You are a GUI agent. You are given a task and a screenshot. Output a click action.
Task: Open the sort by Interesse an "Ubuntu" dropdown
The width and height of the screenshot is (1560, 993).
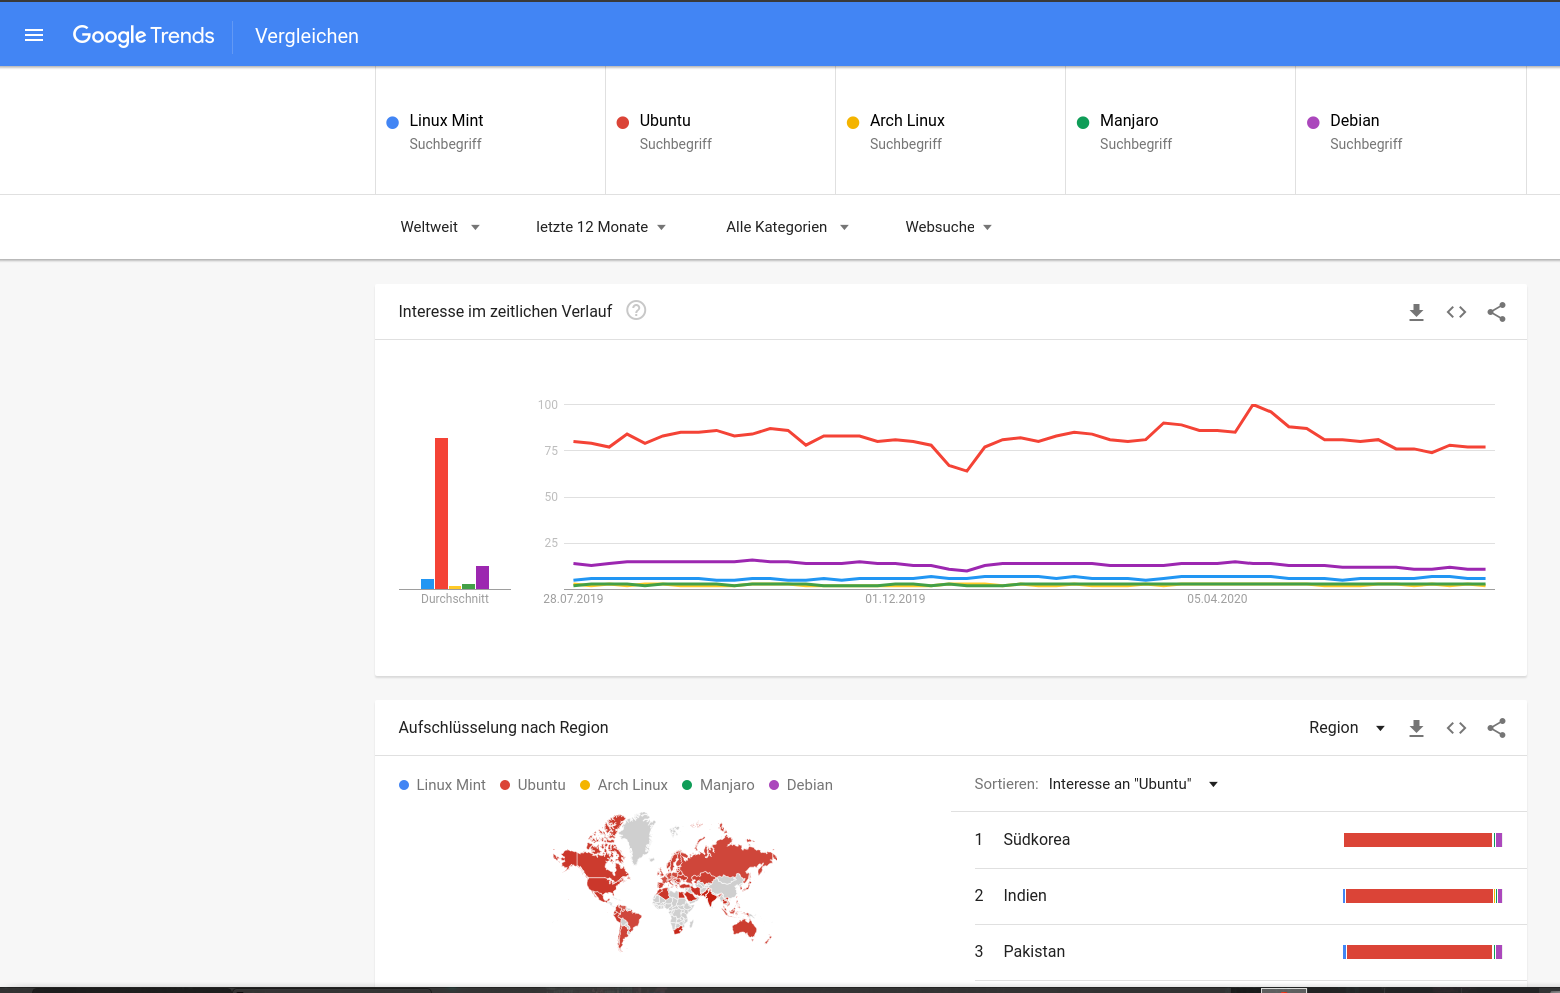[x=1132, y=784]
